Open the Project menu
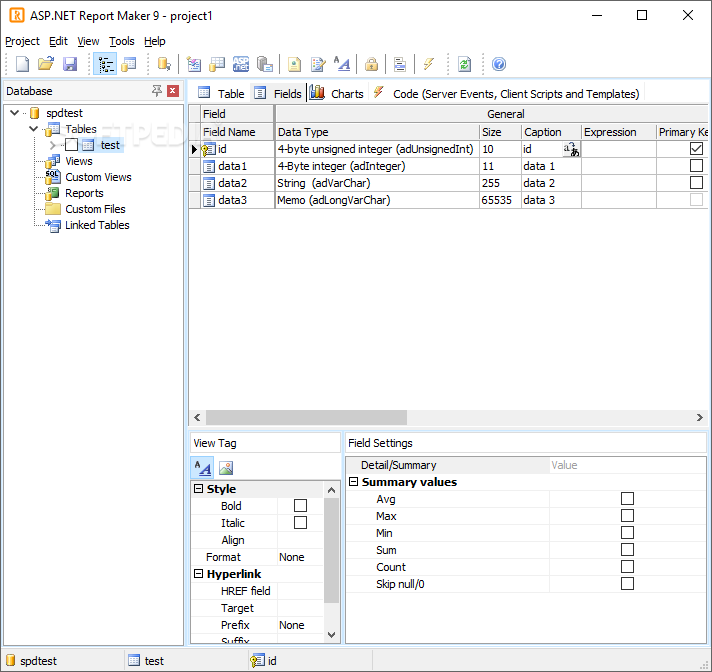The height and width of the screenshot is (672, 712). point(22,41)
